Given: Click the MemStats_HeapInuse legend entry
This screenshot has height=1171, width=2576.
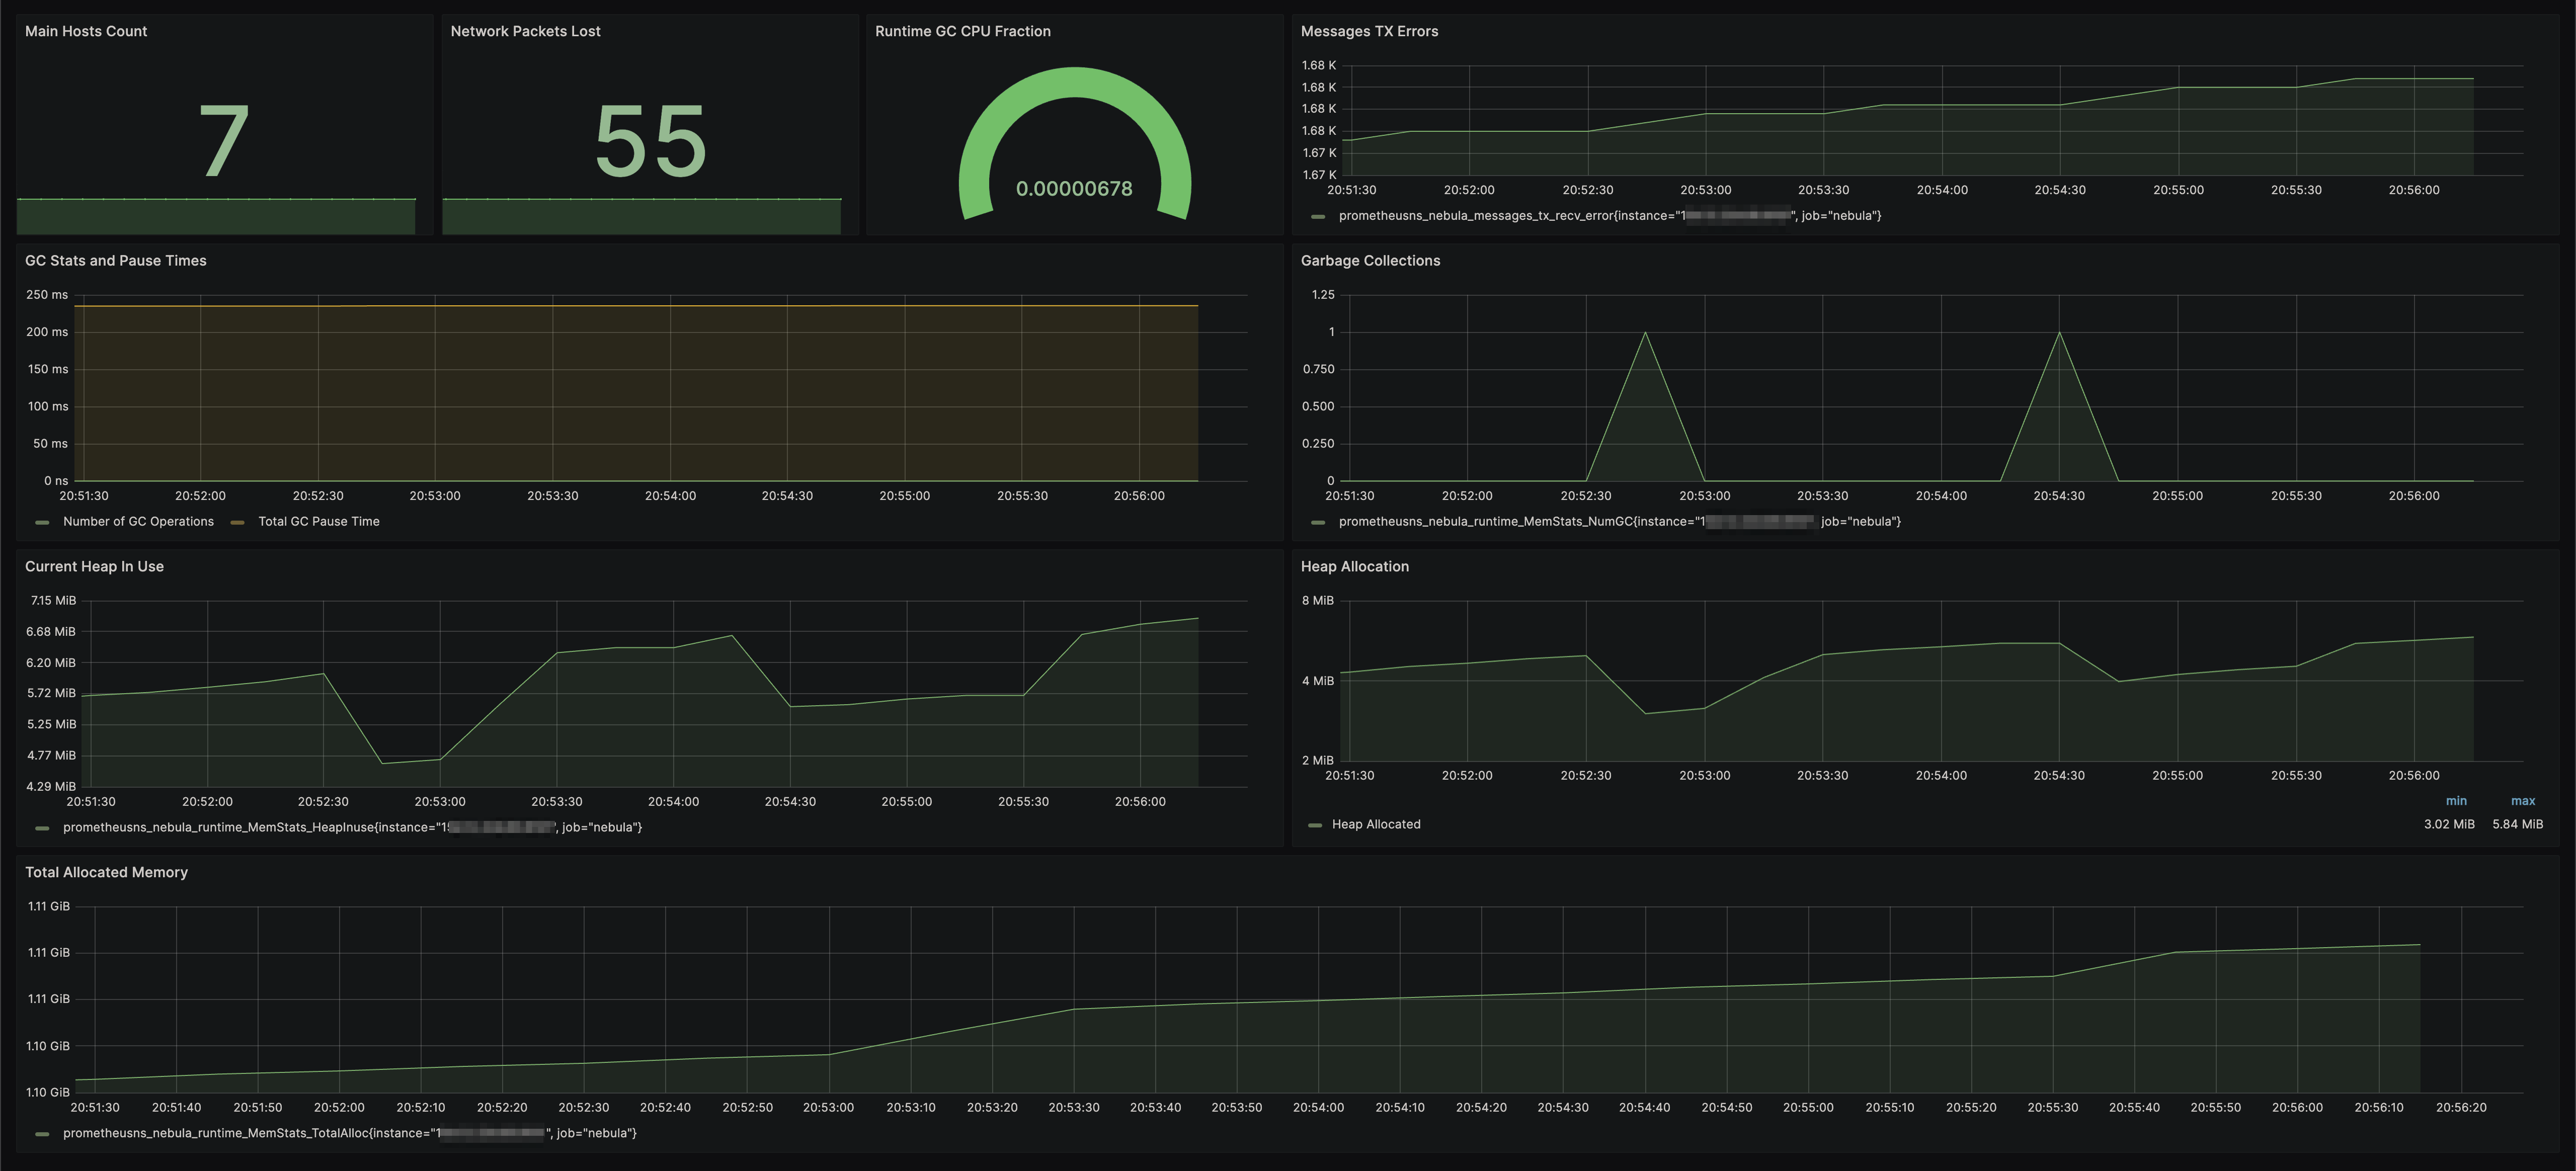Looking at the screenshot, I should (x=352, y=827).
